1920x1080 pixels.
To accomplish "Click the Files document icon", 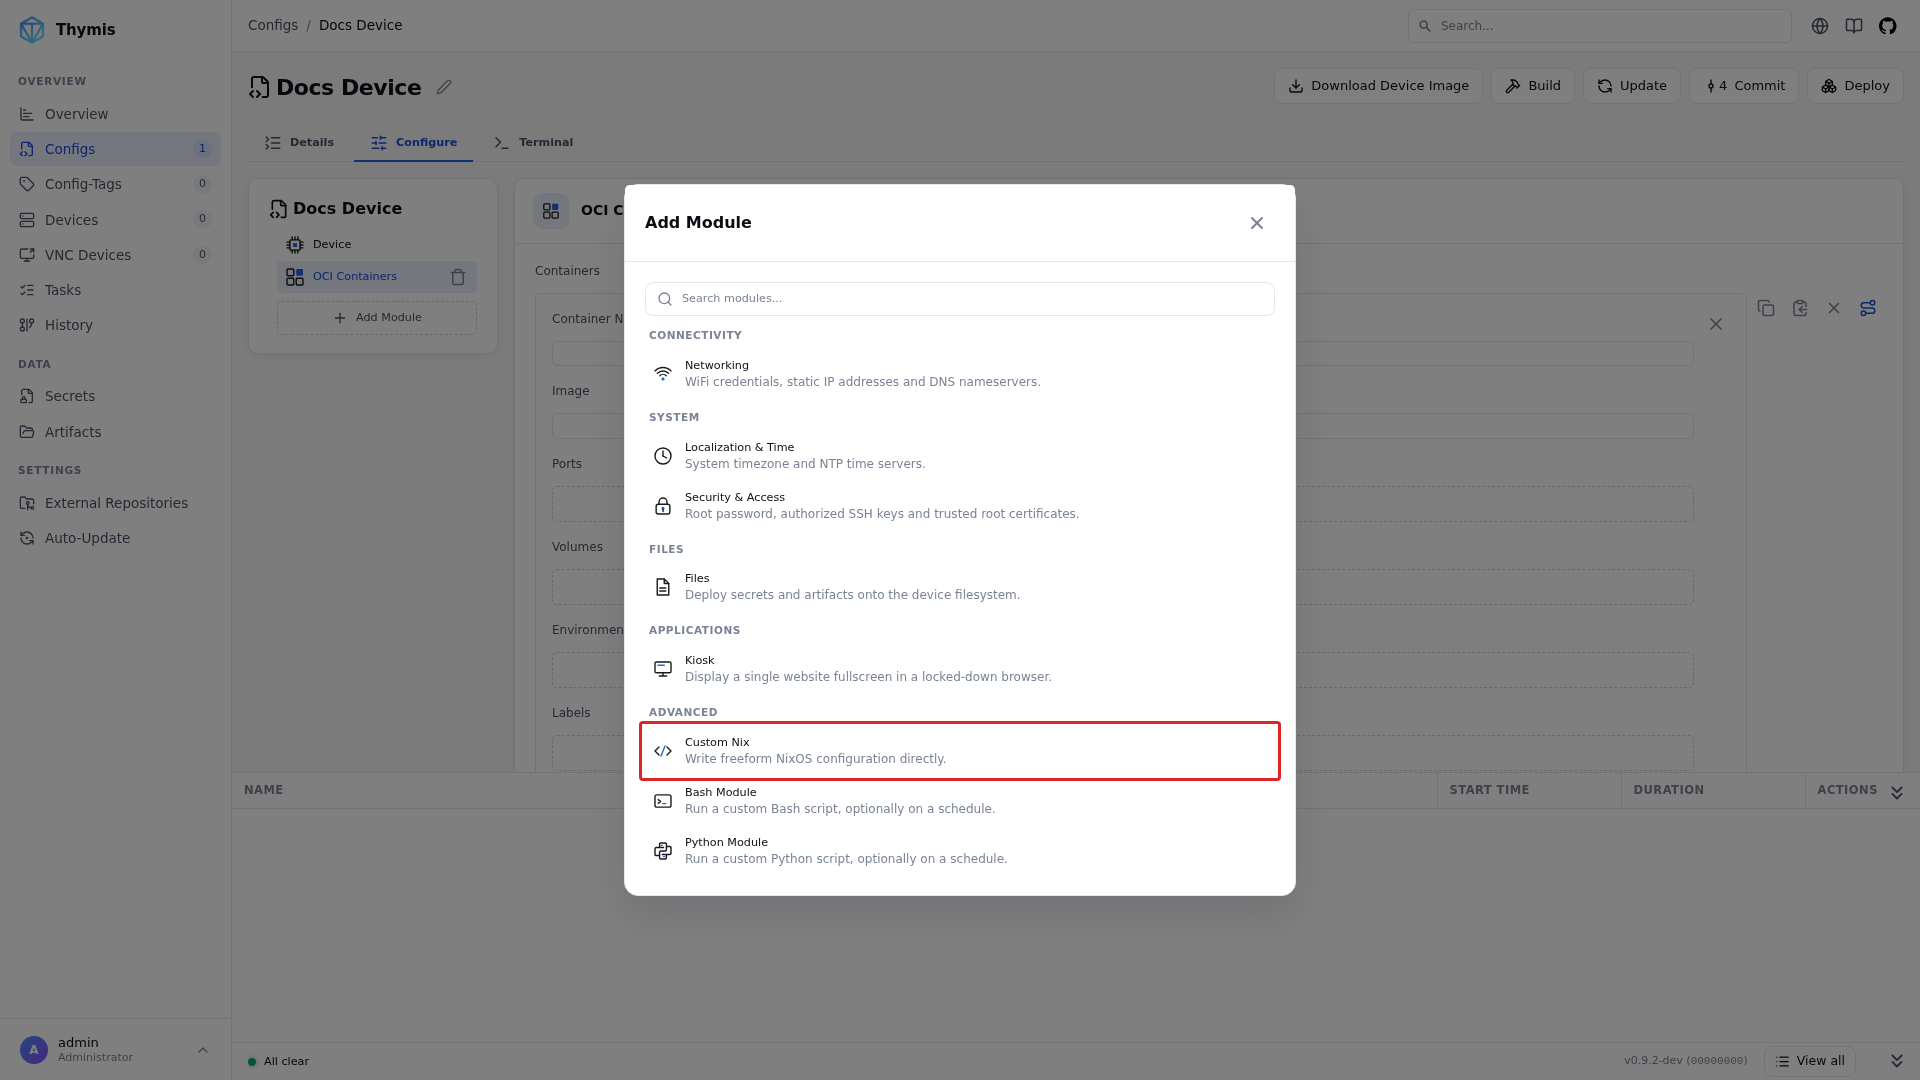I will tap(663, 587).
